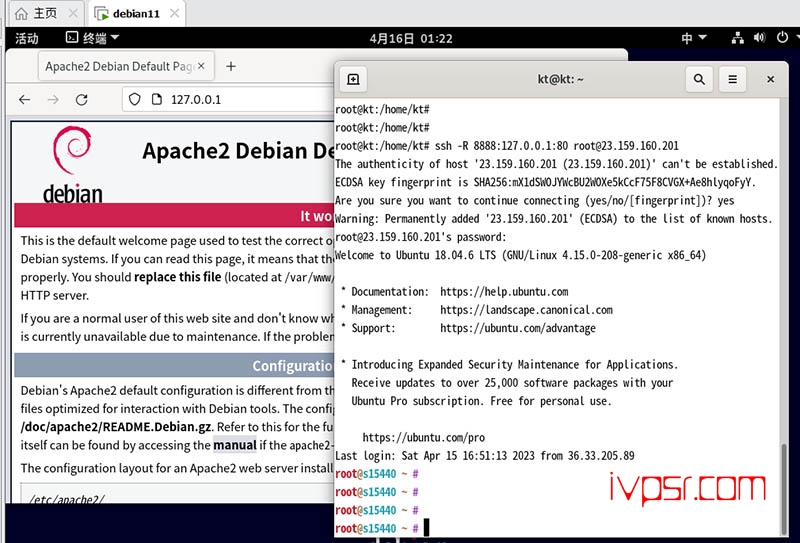Click the debian swirl logo

[72, 150]
